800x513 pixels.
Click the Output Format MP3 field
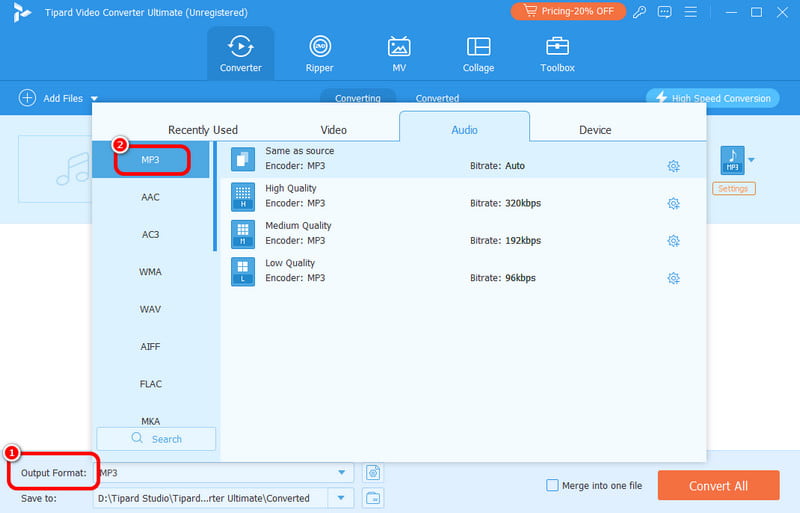point(223,473)
